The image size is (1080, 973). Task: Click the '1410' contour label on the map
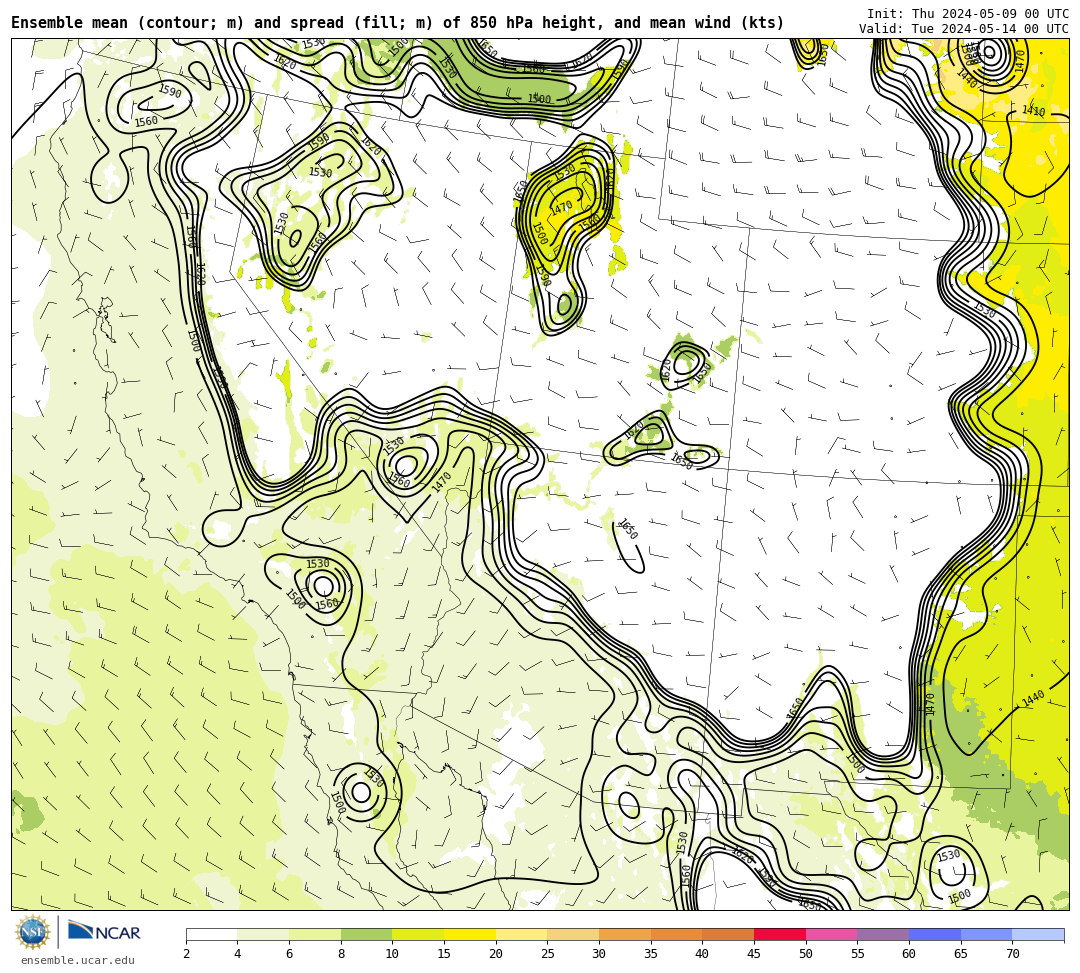point(1033,111)
